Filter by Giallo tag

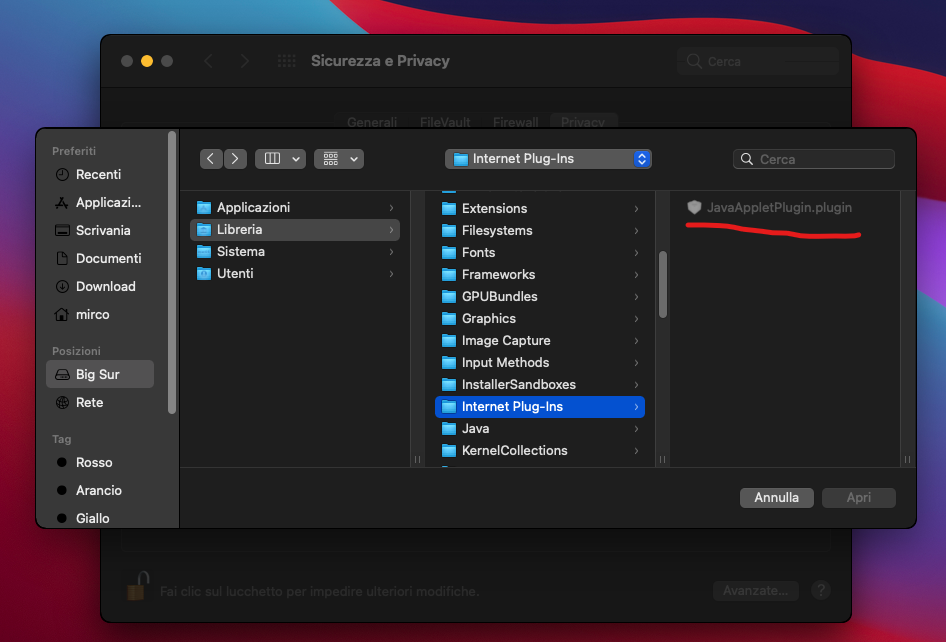[x=83, y=518]
